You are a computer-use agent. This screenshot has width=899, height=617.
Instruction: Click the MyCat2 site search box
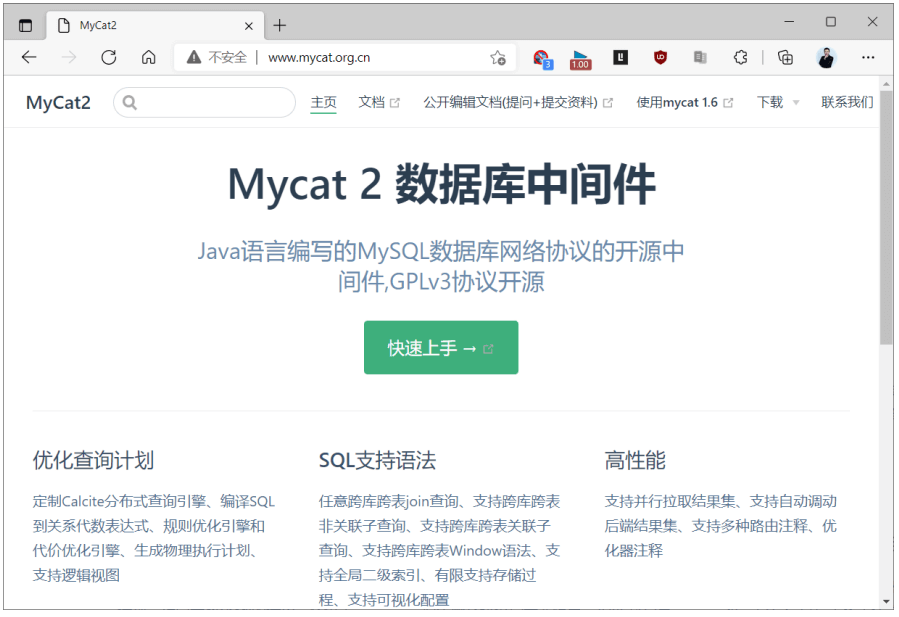coord(205,103)
